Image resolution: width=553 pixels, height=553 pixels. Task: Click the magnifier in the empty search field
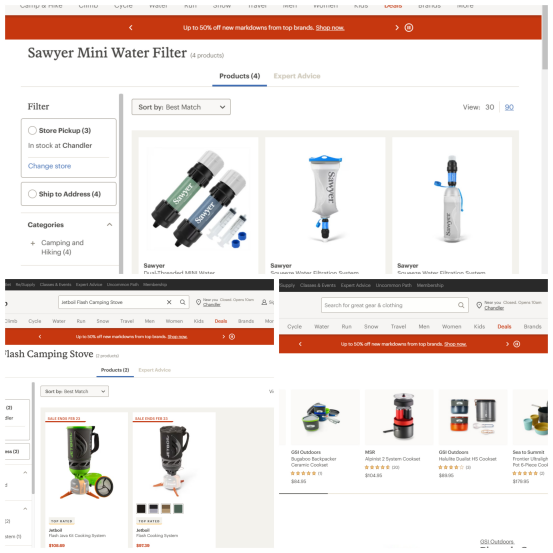click(x=461, y=305)
